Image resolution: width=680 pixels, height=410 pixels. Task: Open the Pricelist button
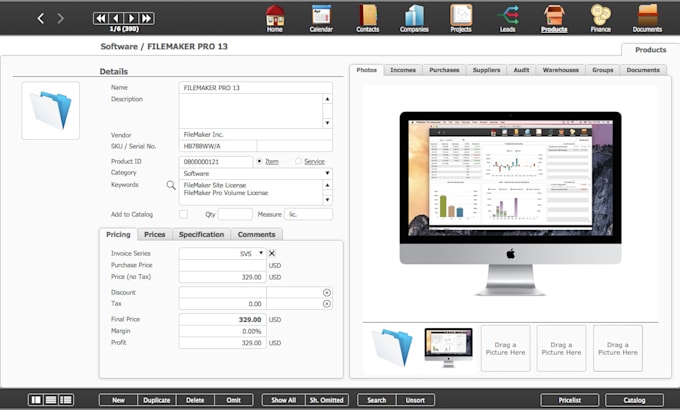pyautogui.click(x=570, y=400)
